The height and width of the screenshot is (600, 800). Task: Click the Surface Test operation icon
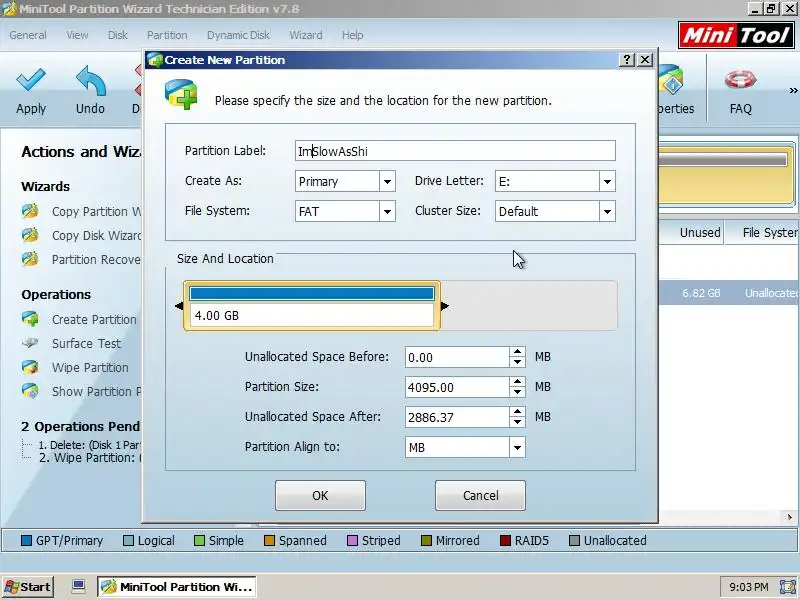[x=30, y=343]
